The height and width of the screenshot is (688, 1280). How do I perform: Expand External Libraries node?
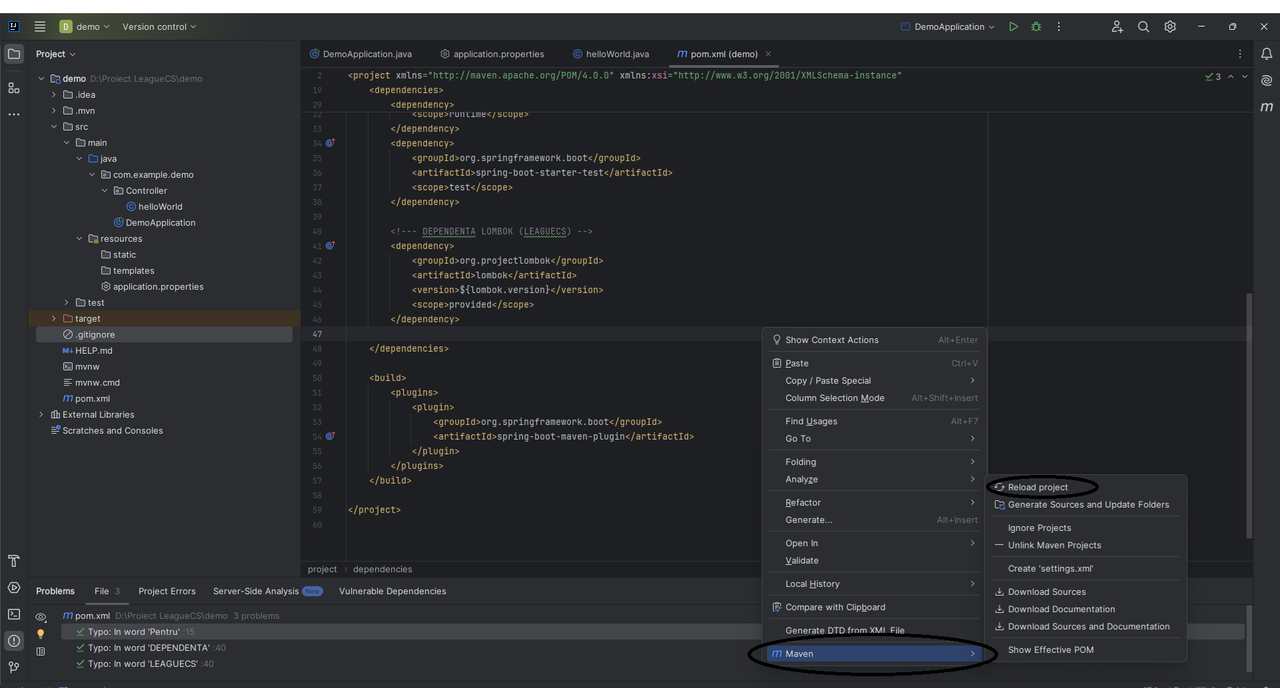pyautogui.click(x=41, y=415)
